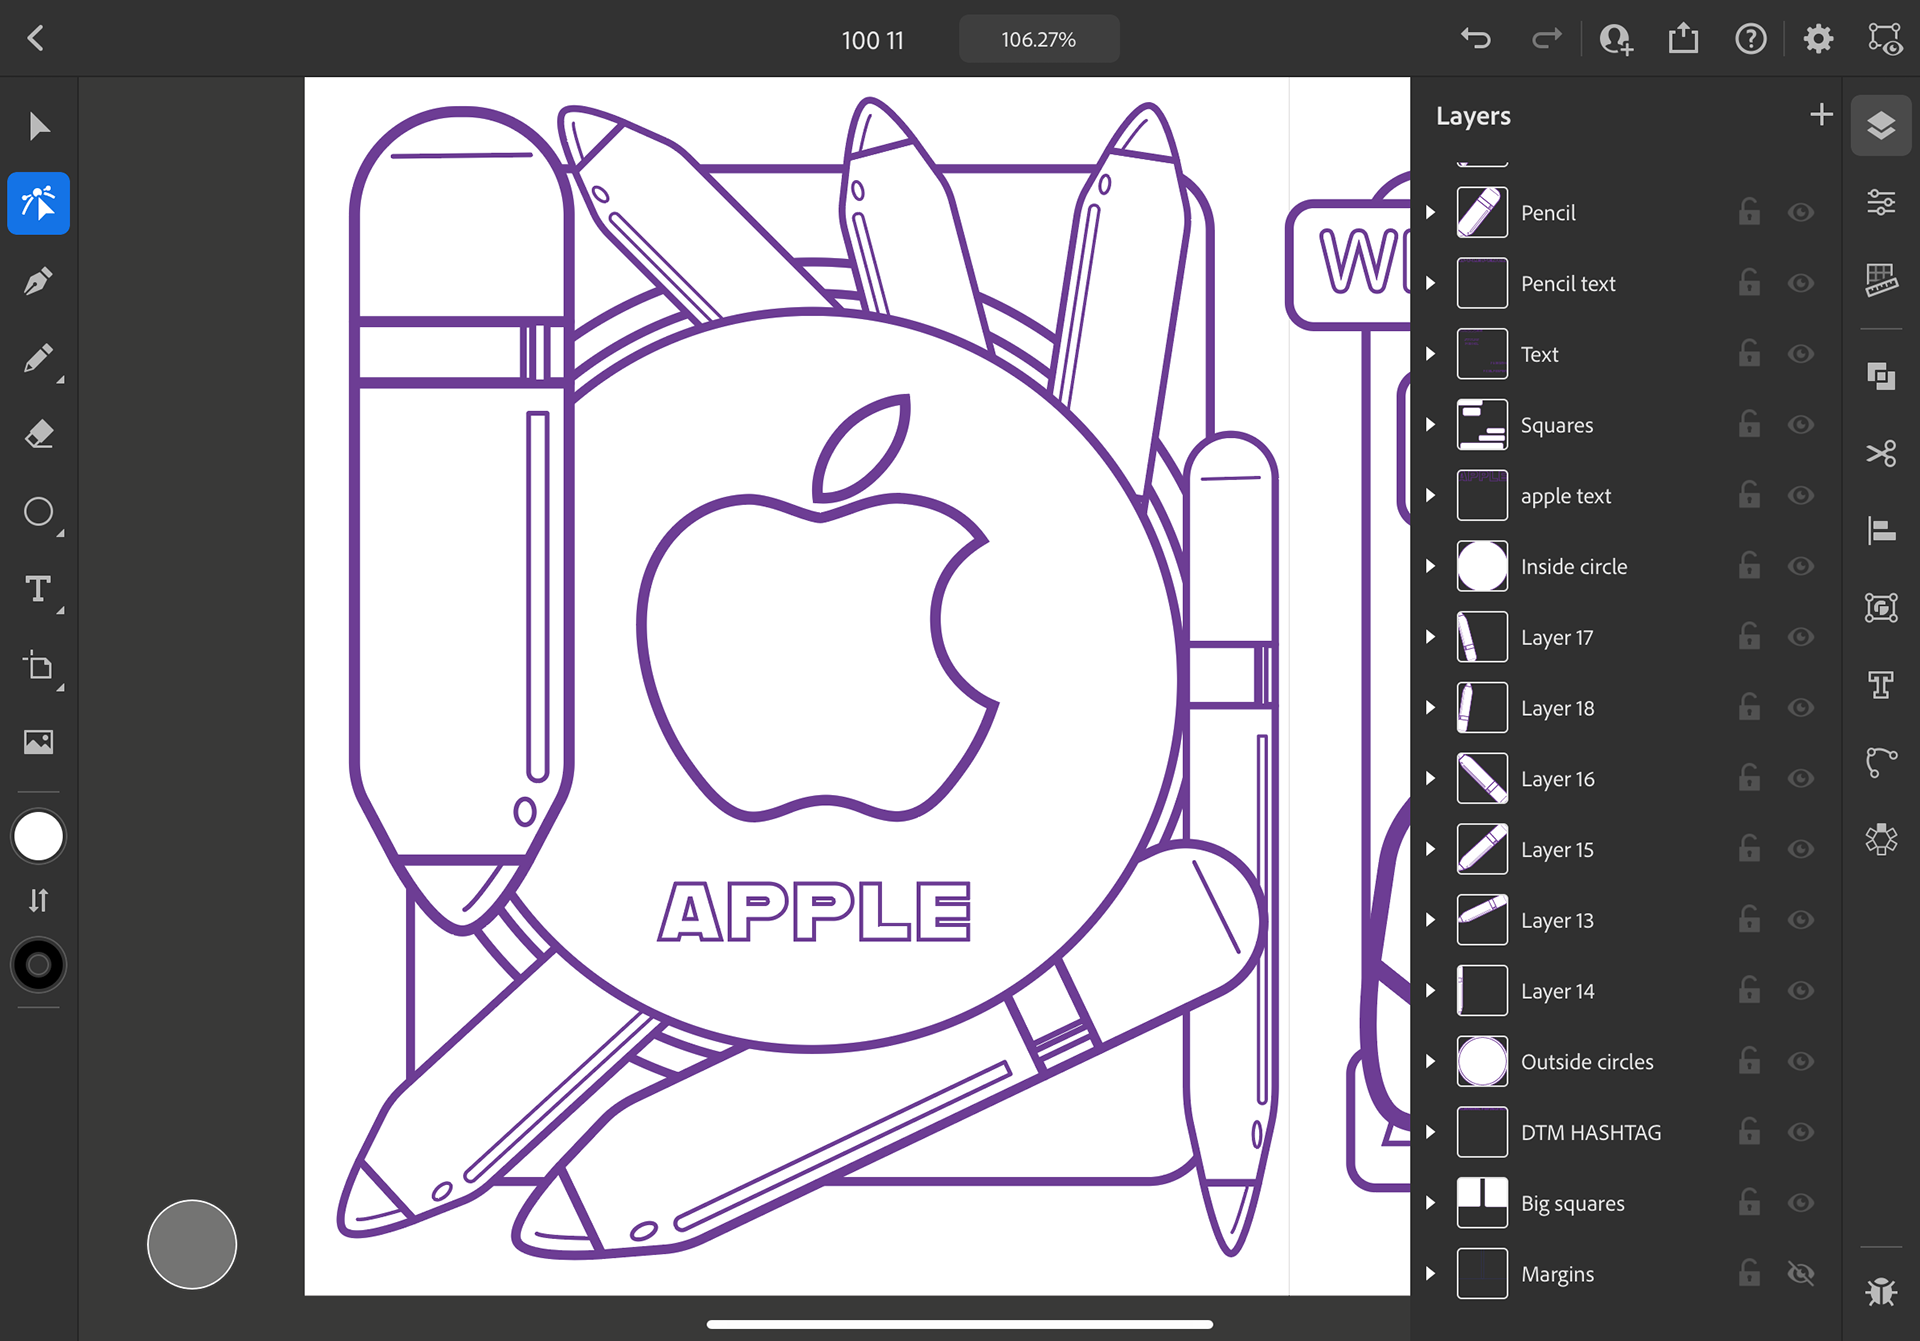Click the document title 100 11

[872, 40]
